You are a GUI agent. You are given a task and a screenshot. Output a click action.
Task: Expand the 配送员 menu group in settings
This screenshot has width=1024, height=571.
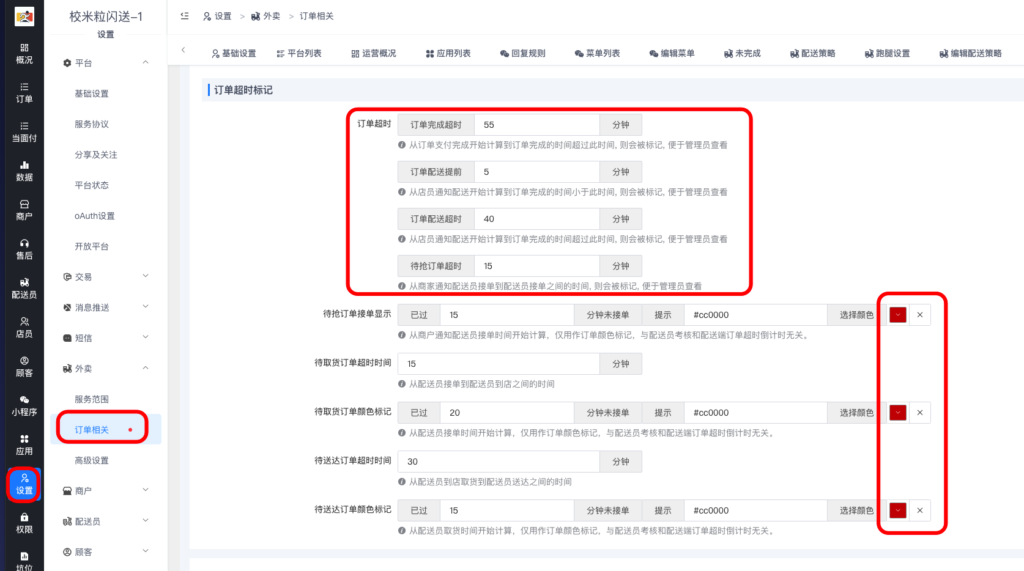pyautogui.click(x=106, y=521)
